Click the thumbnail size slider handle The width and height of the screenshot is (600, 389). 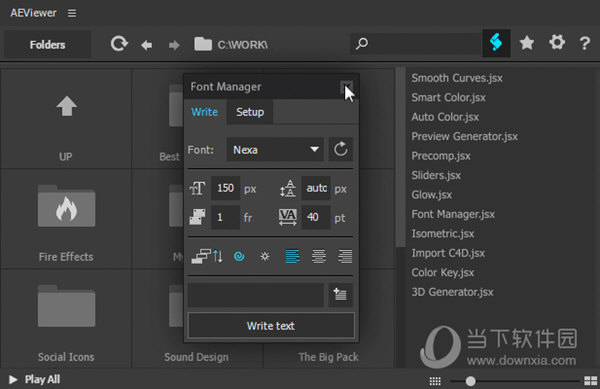pyautogui.click(x=471, y=381)
